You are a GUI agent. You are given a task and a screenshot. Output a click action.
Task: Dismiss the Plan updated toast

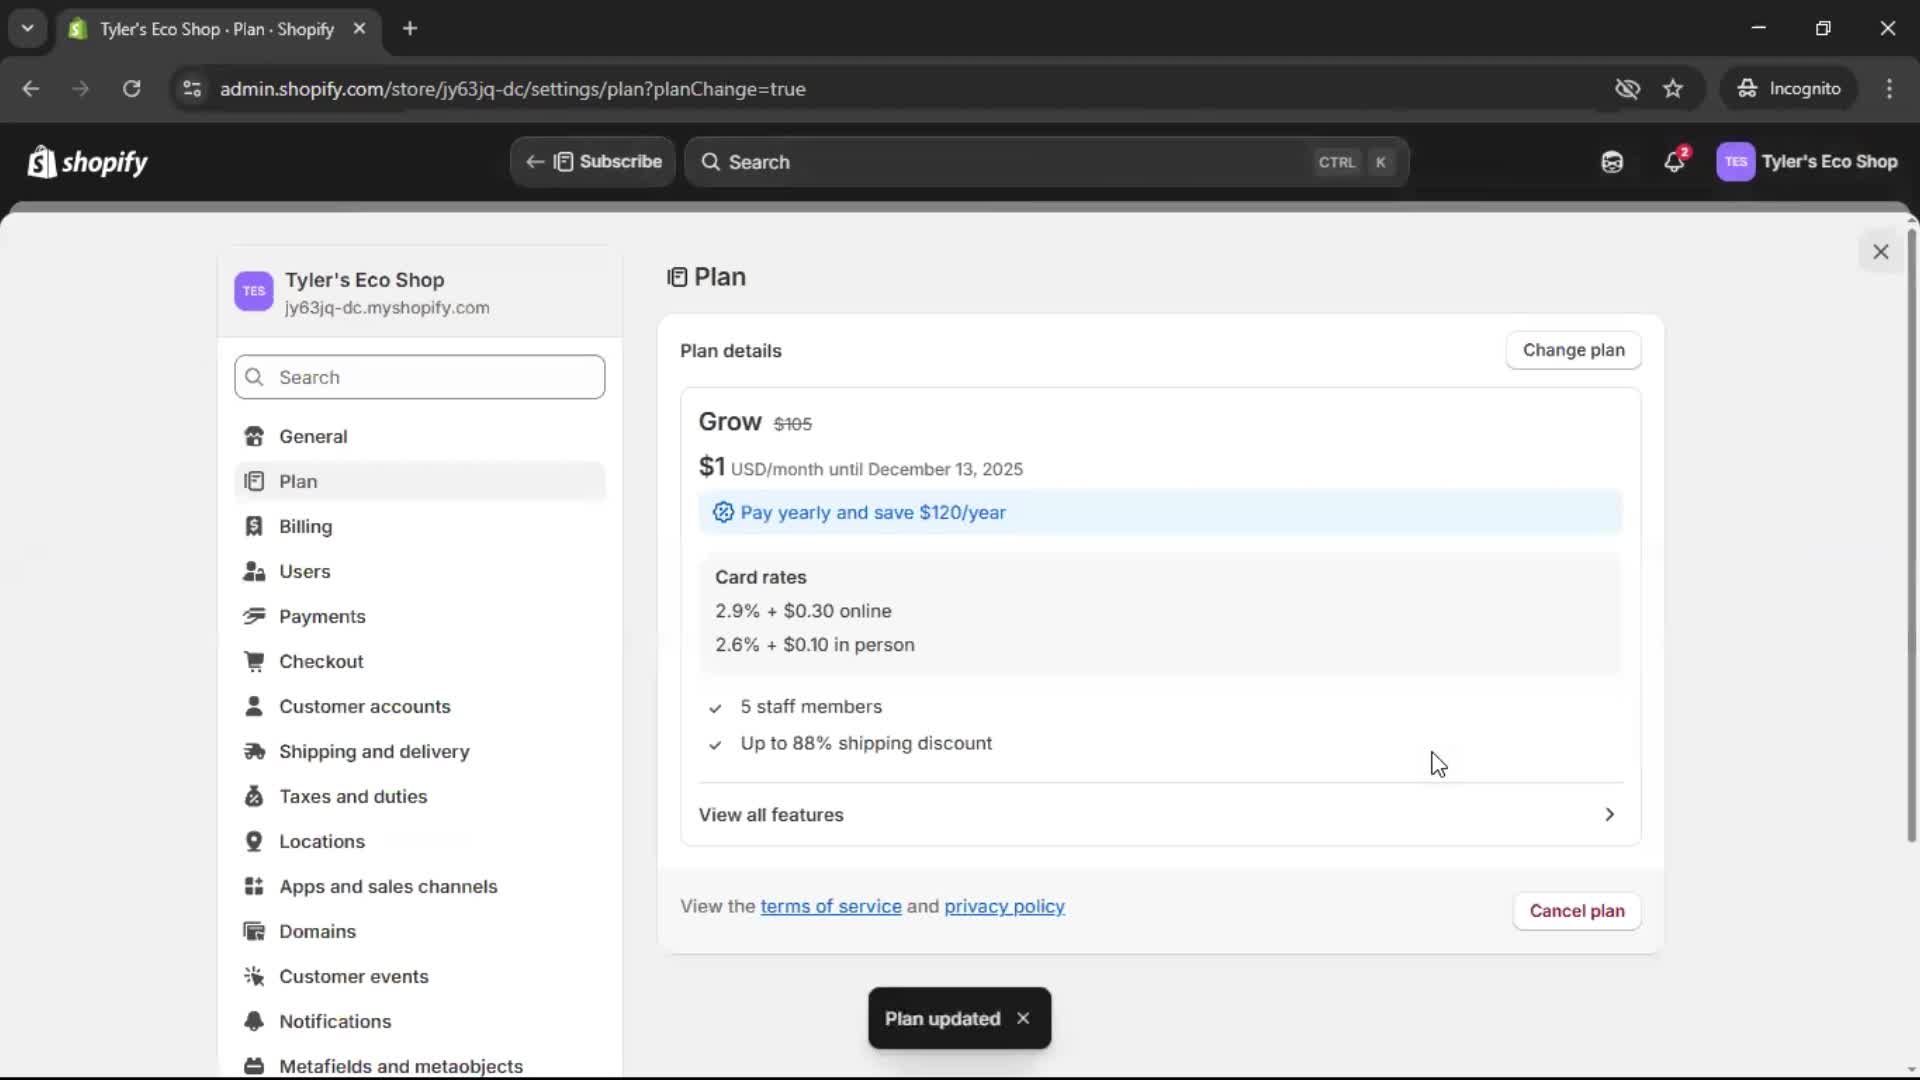coord(1023,1018)
